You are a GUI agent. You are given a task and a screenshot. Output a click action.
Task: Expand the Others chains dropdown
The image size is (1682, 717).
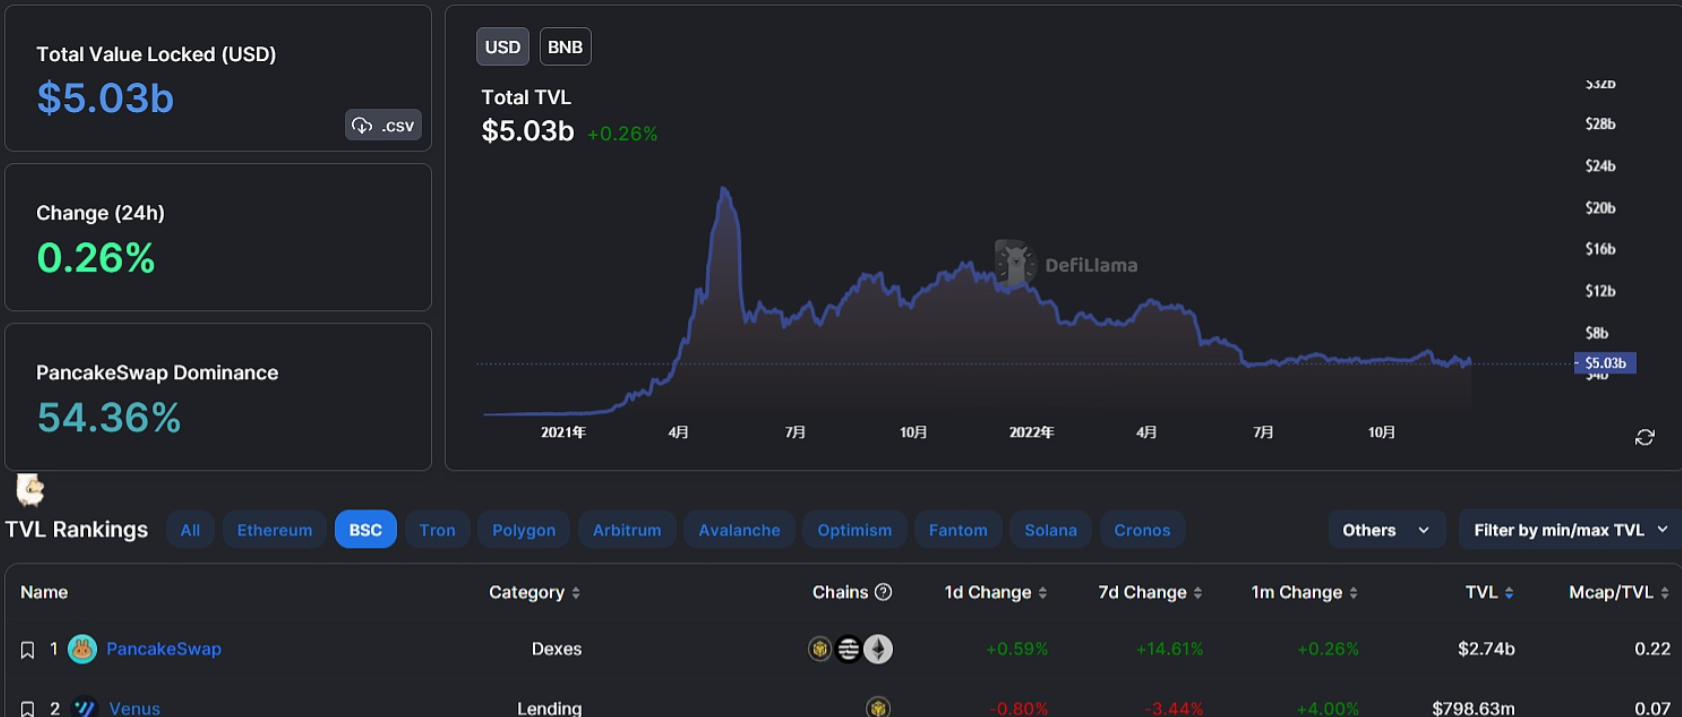point(1386,530)
